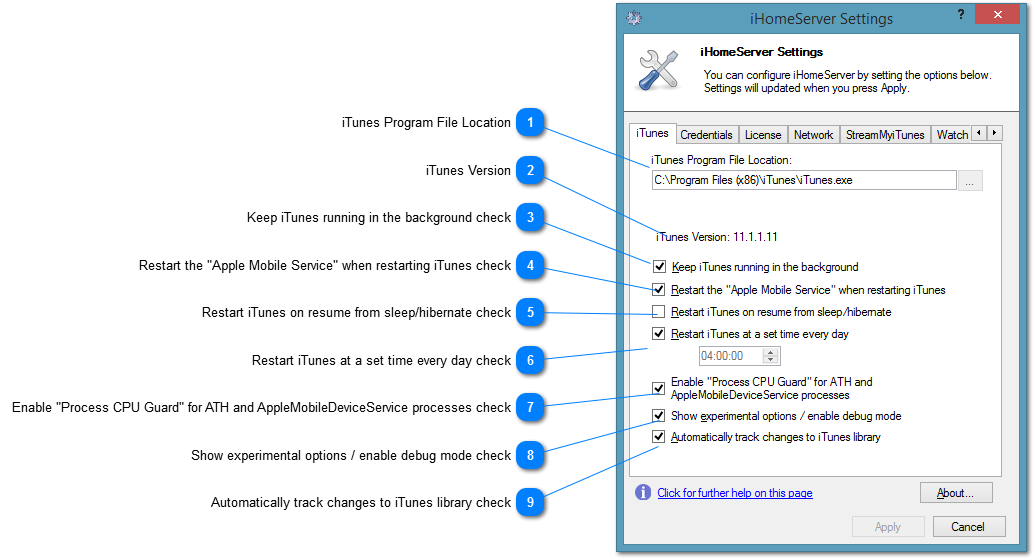Viewport: 1035px width, 560px height.
Task: Click the title bar question mark help icon
Action: click(x=961, y=15)
